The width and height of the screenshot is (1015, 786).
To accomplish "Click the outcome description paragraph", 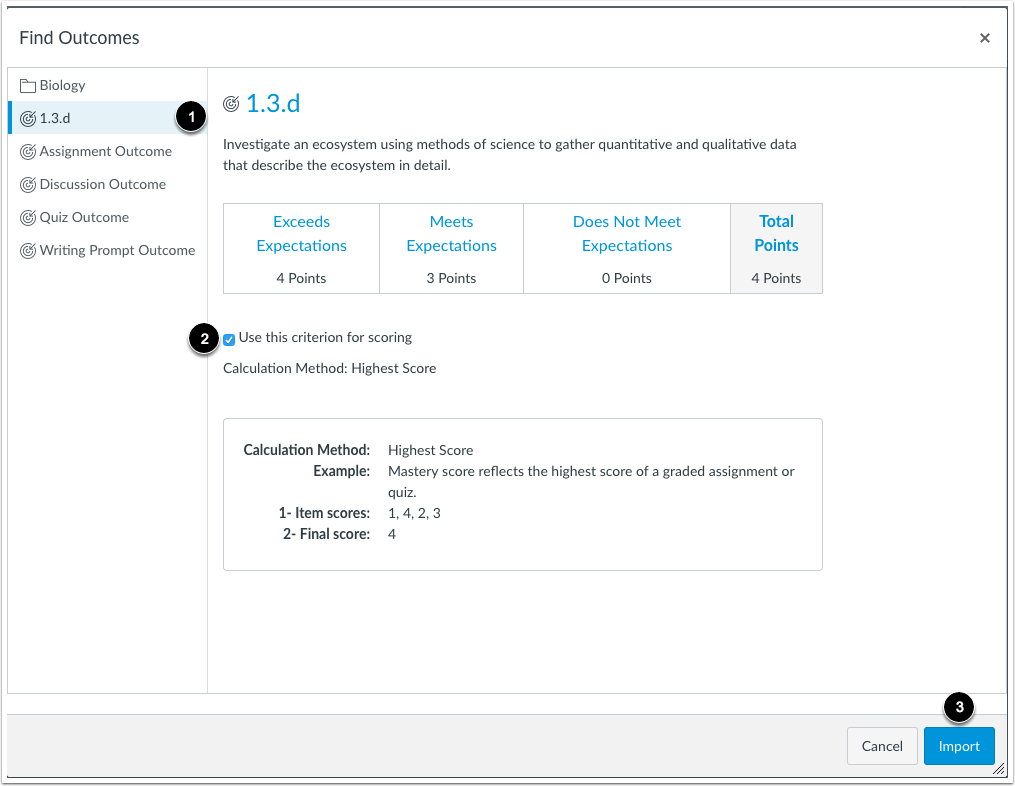I will coord(509,155).
